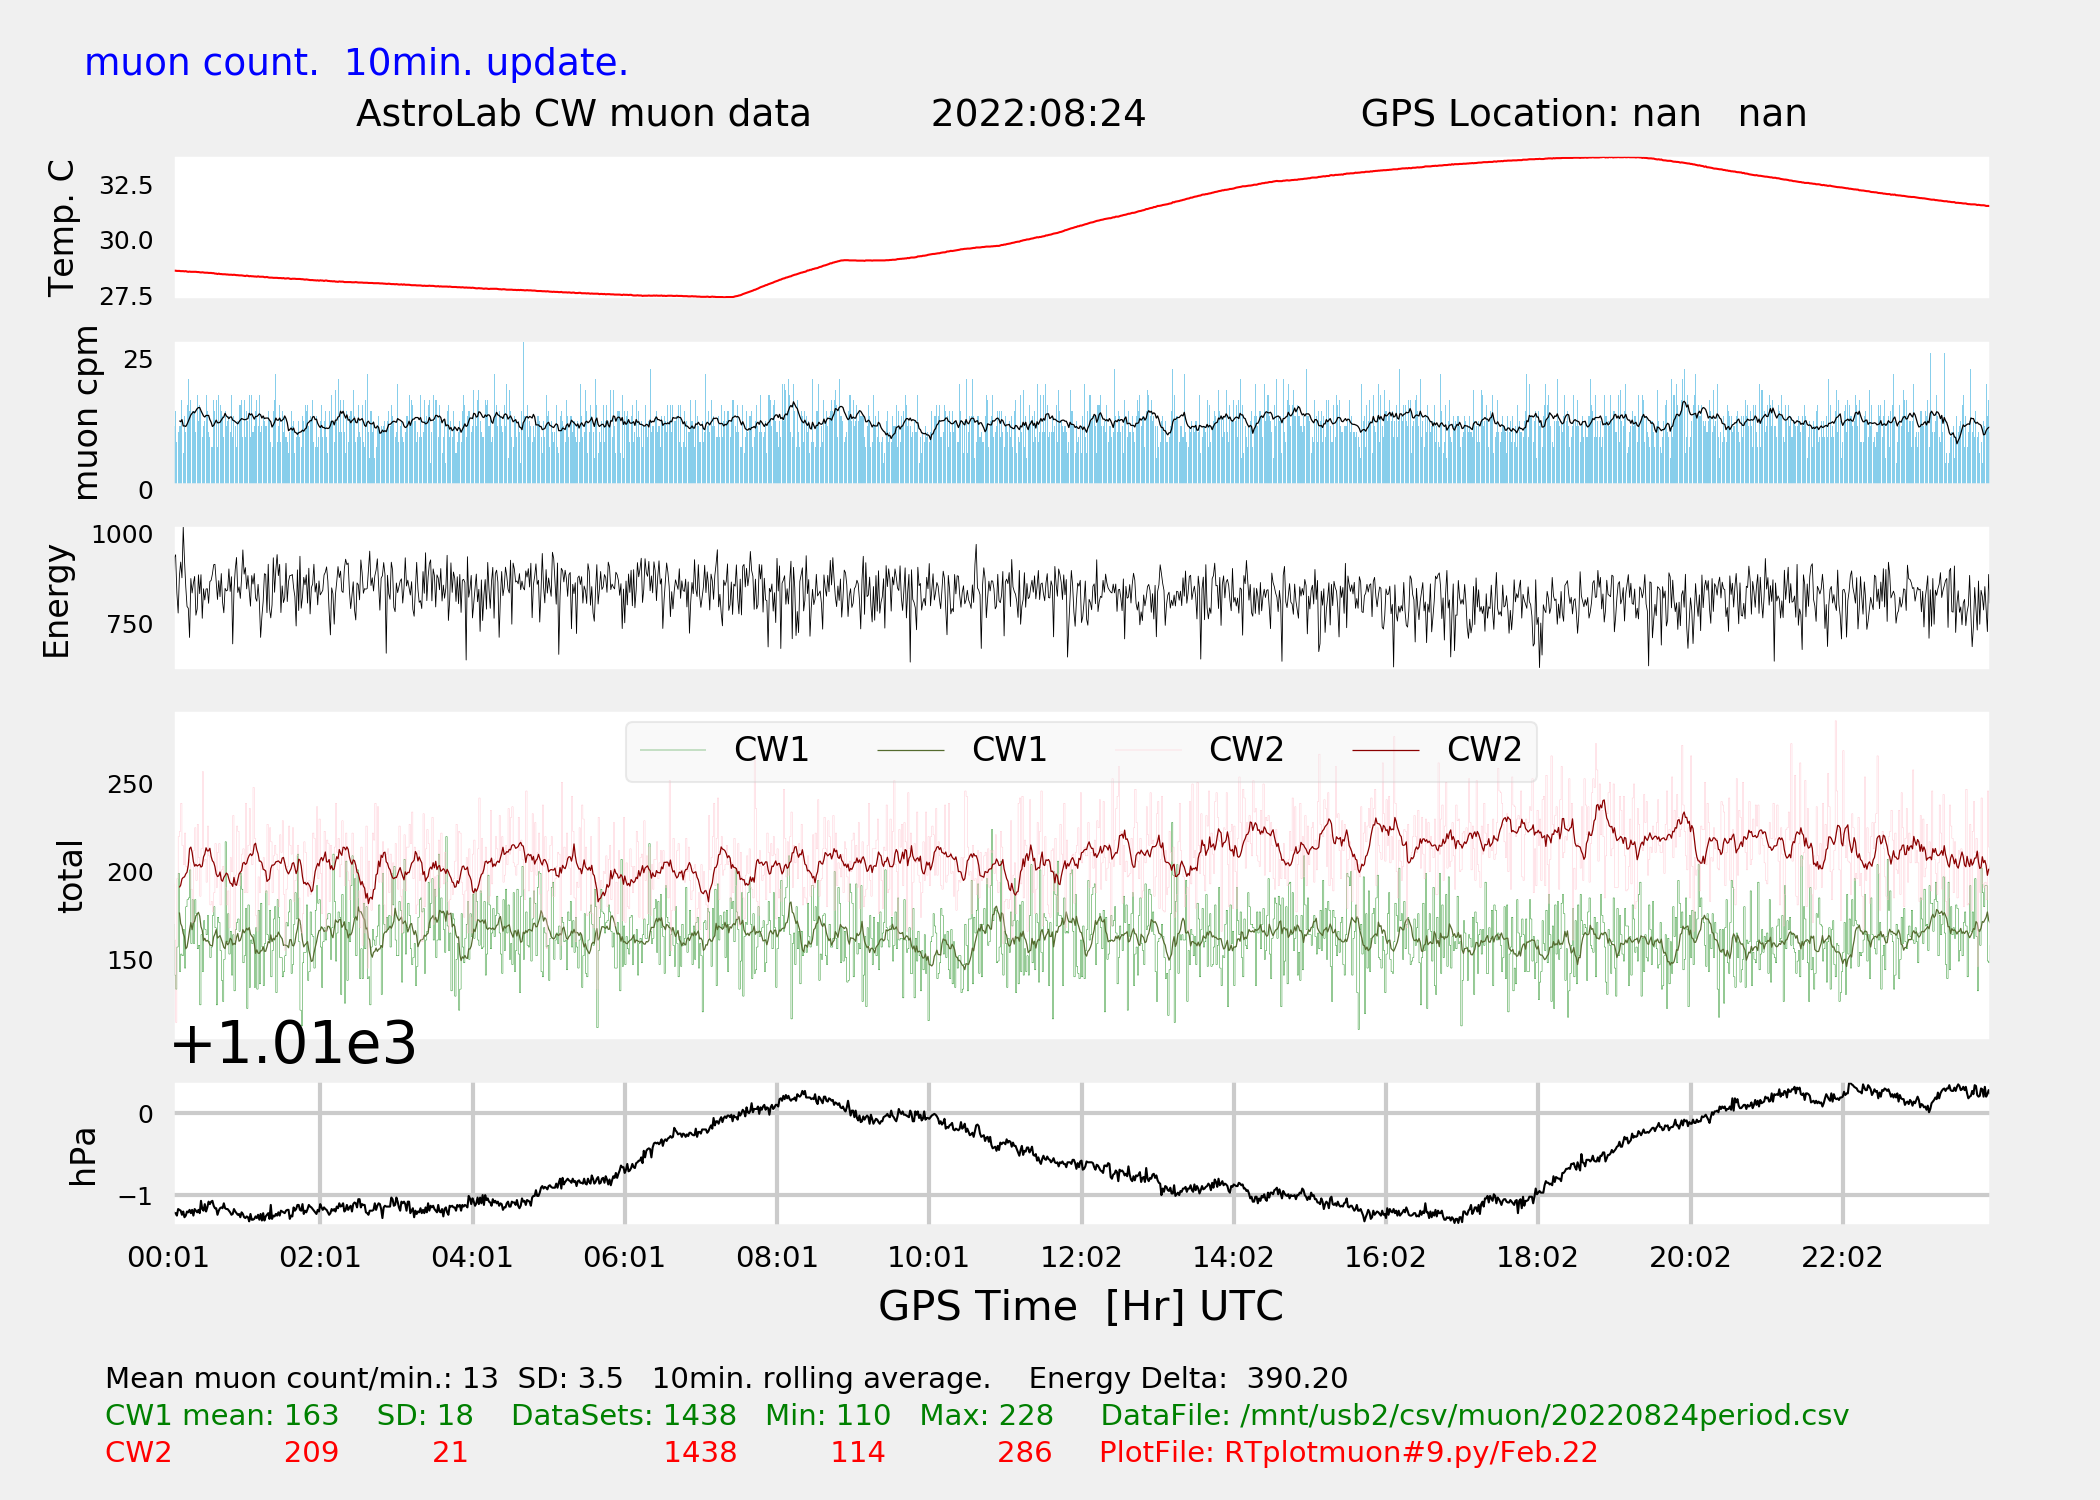Click the 'CW1 mean: 163' statistic

click(222, 1415)
